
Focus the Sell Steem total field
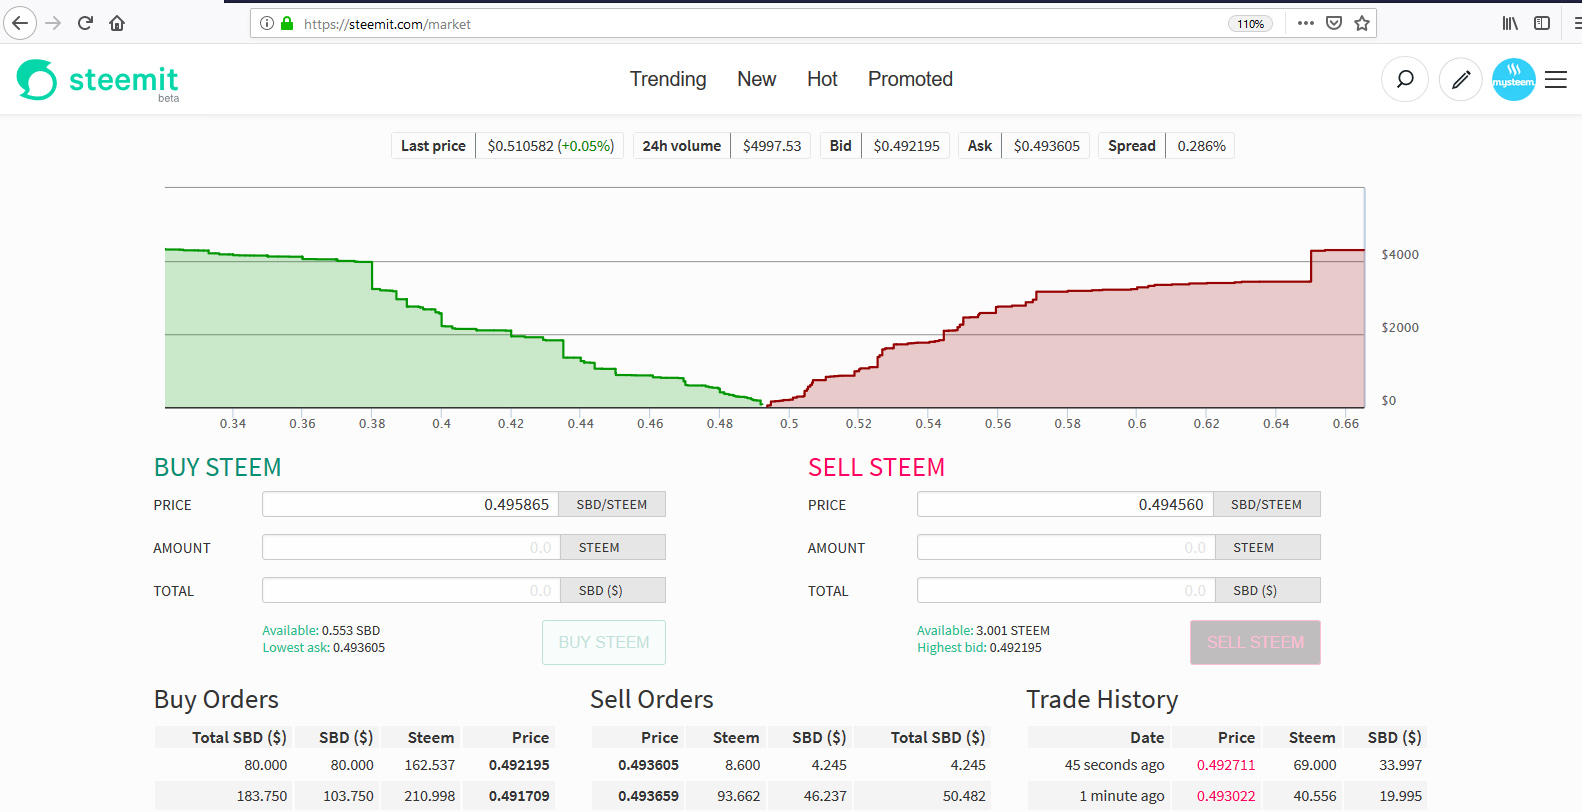point(1065,591)
